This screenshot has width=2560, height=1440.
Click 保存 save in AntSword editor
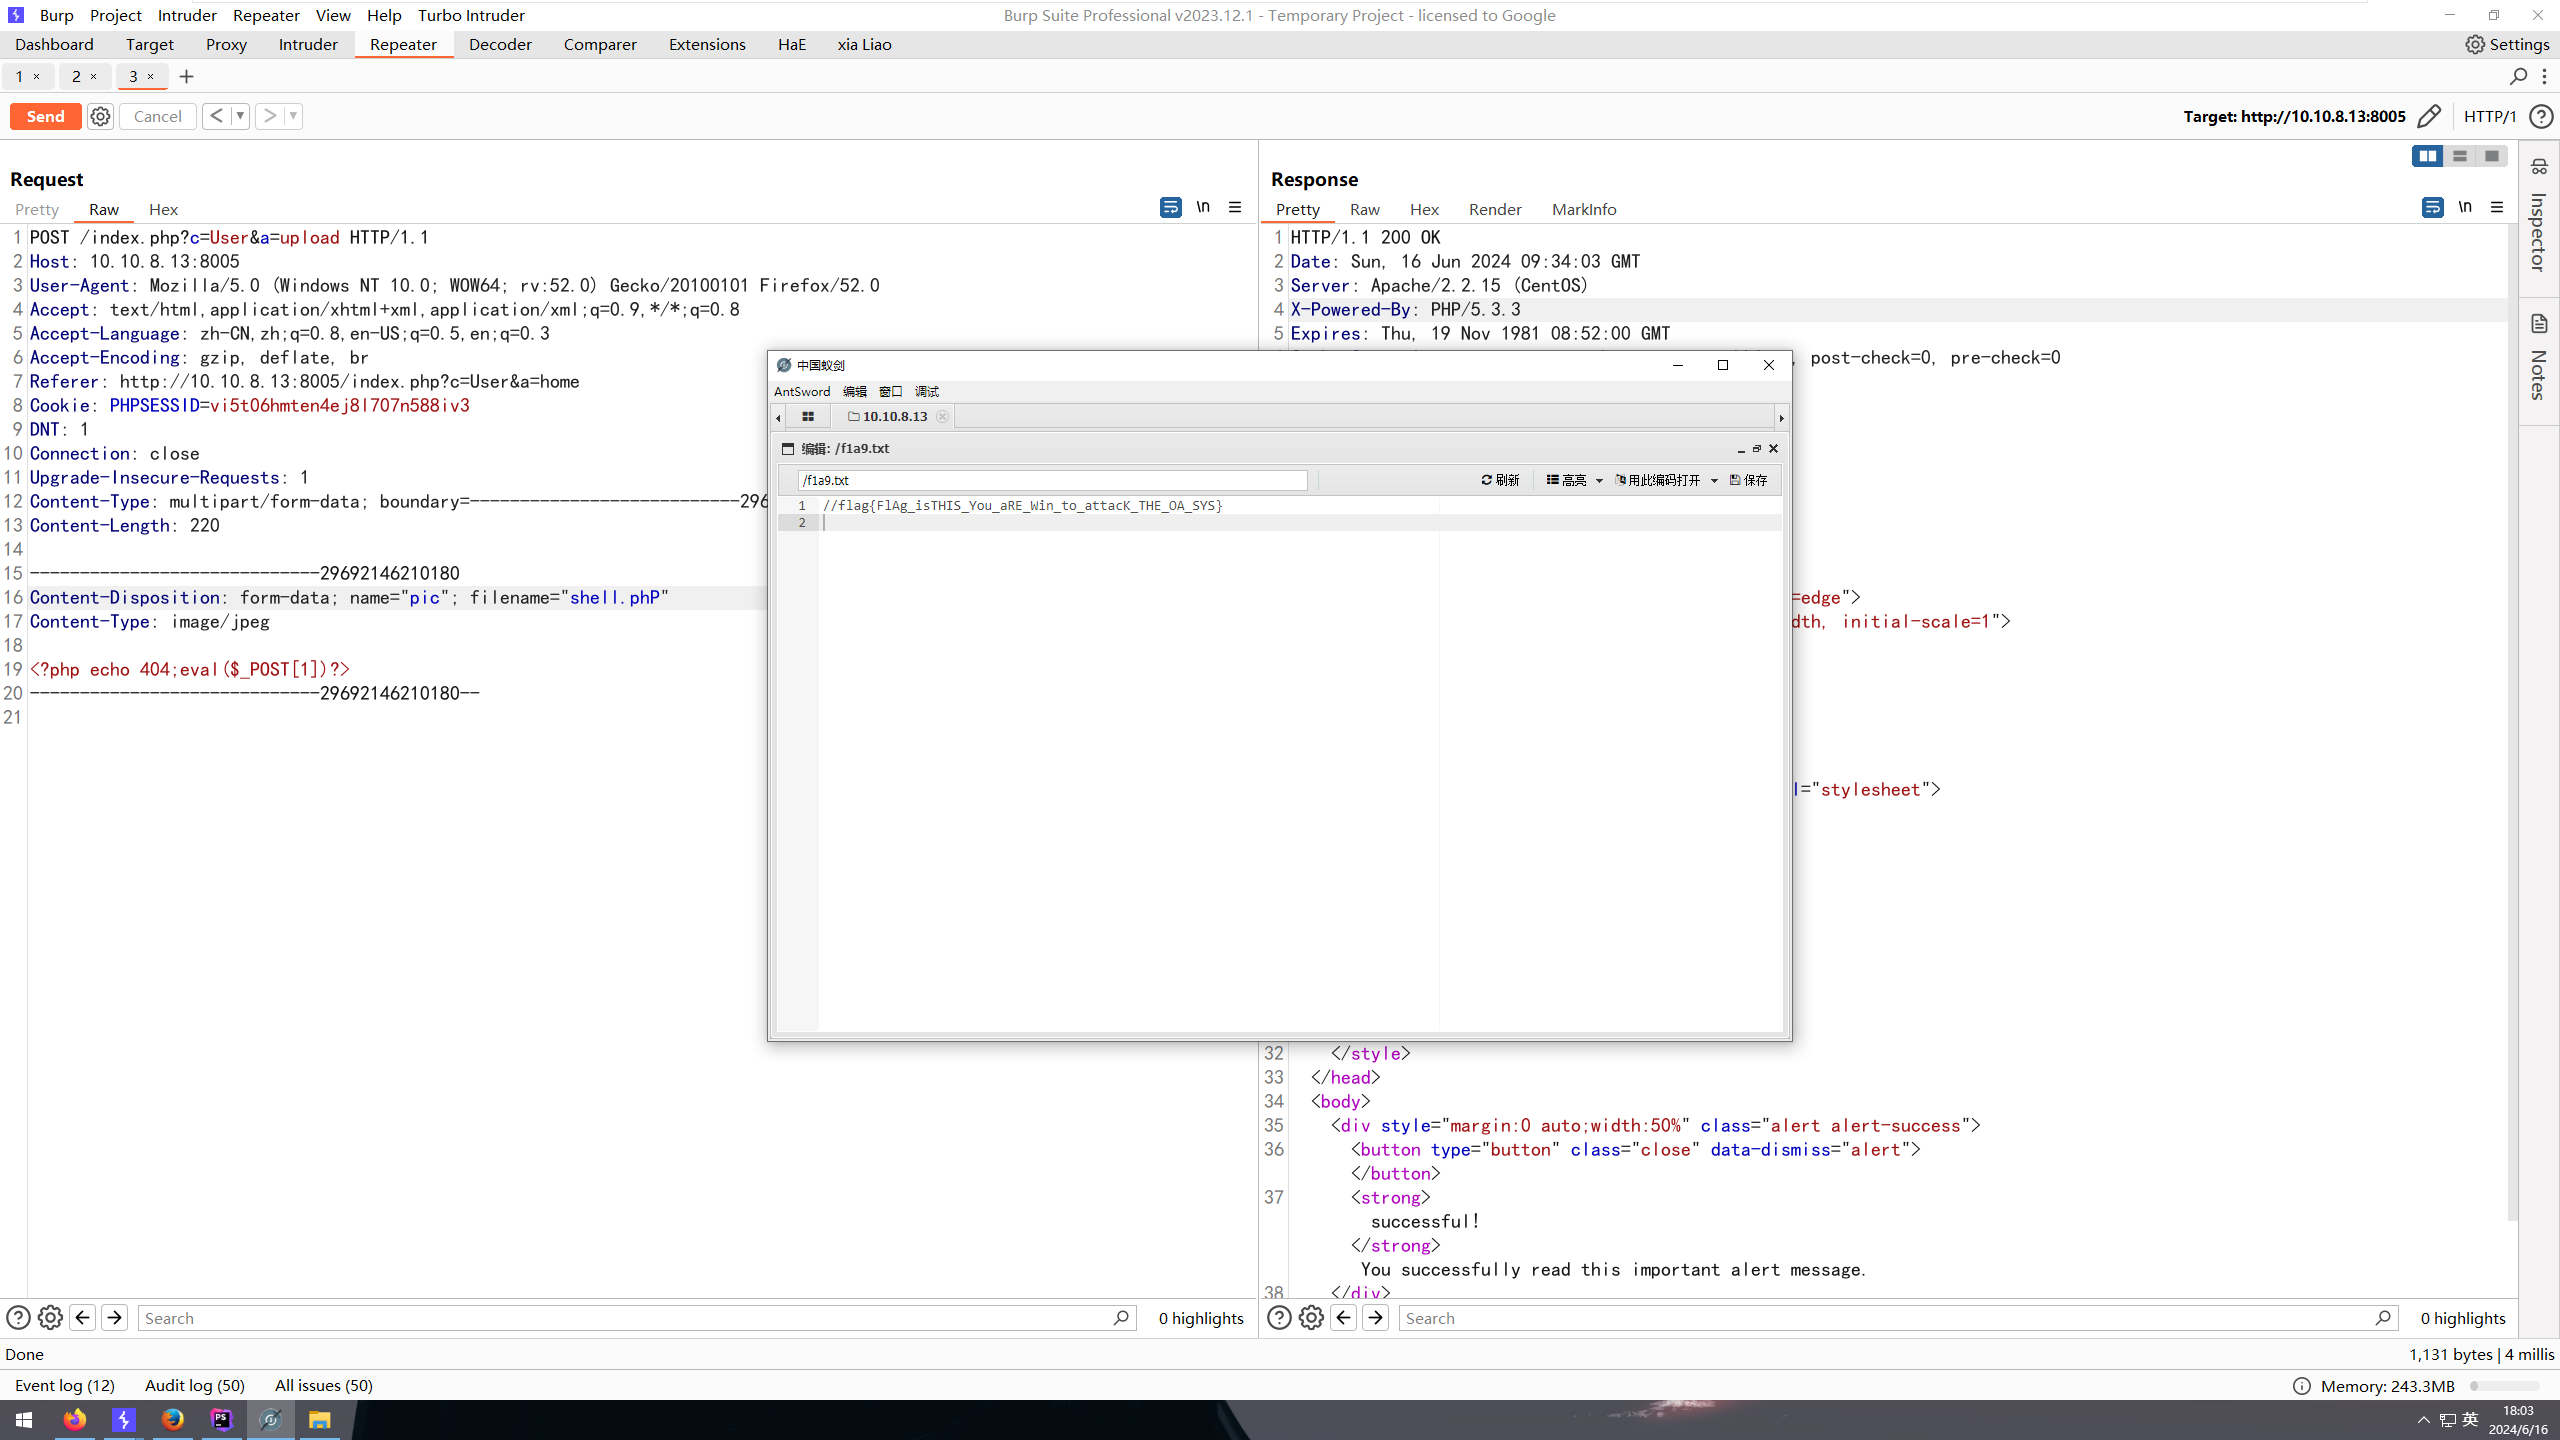click(1749, 480)
